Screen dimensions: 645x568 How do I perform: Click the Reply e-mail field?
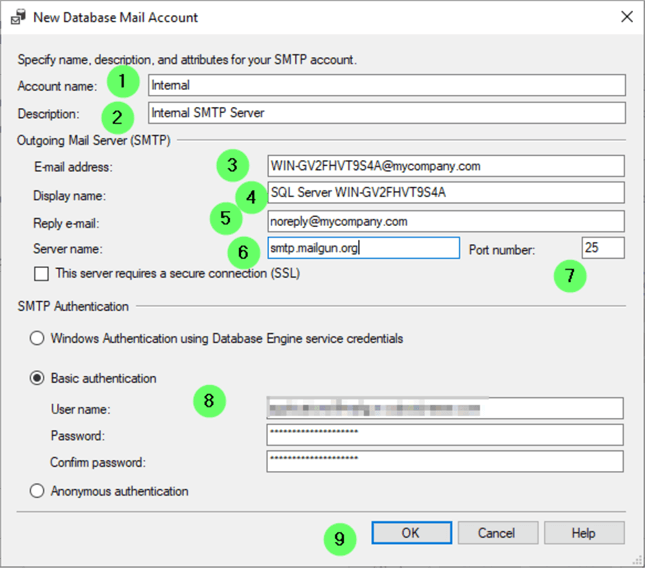(445, 221)
